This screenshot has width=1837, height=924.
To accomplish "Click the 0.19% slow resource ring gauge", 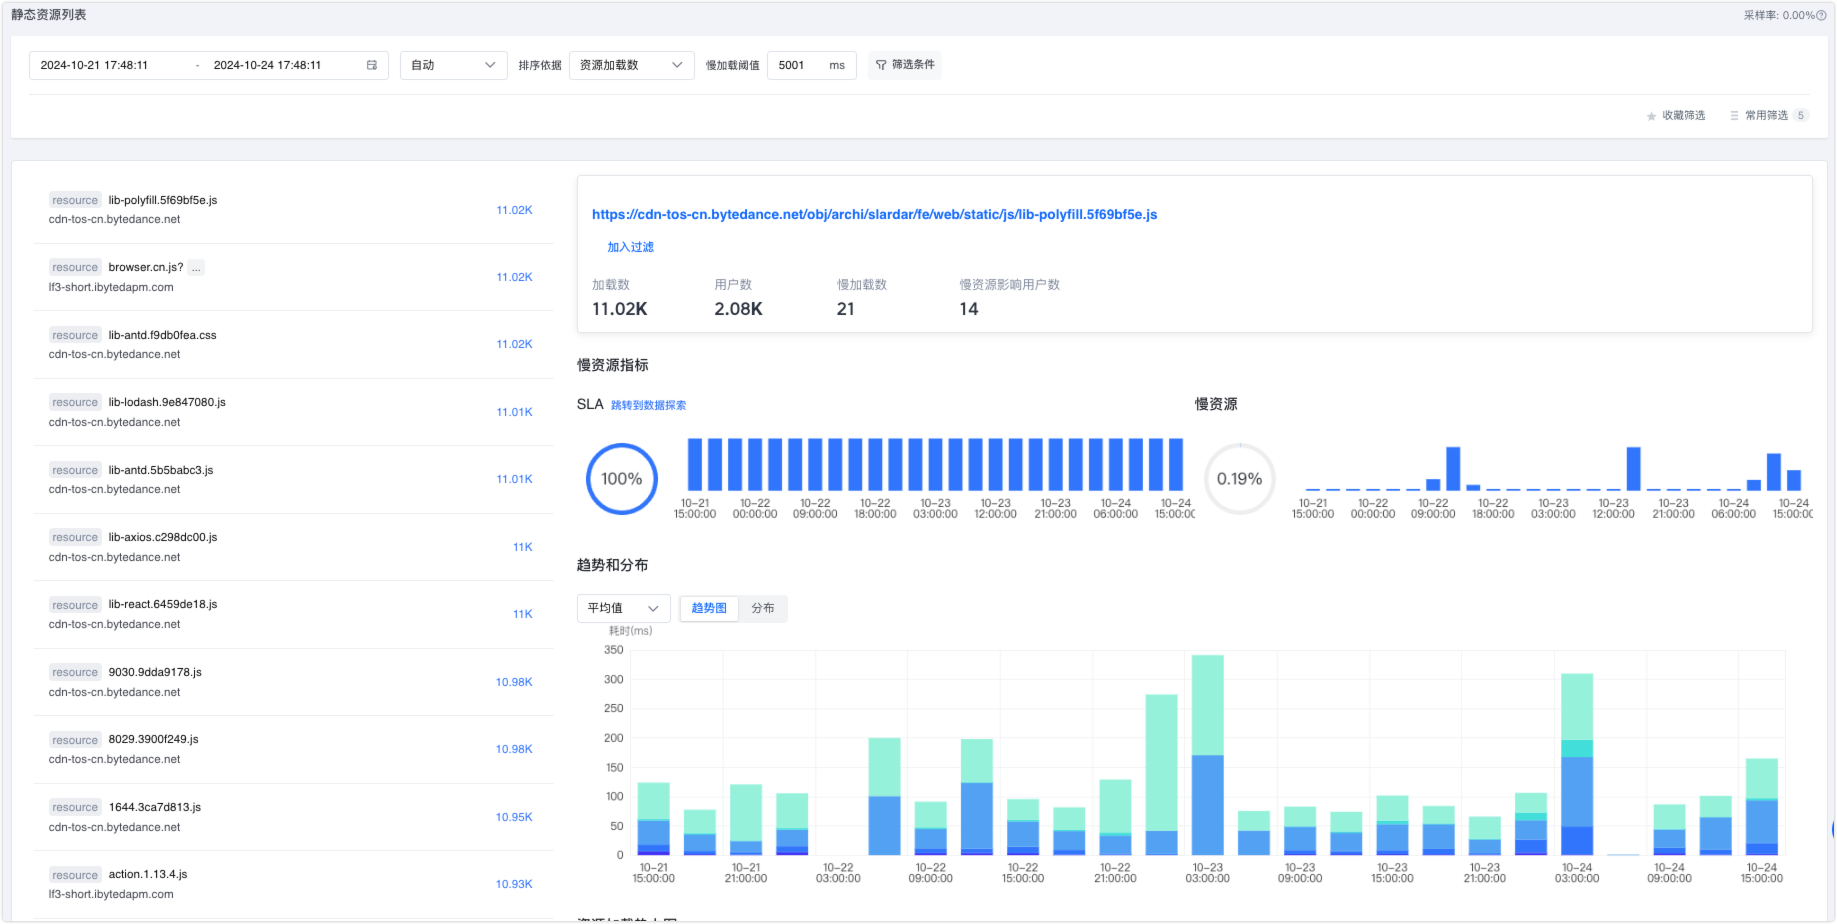I will (1240, 479).
